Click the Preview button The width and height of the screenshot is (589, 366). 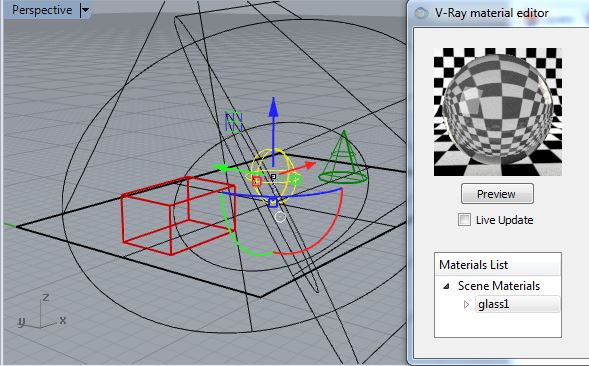coord(497,194)
